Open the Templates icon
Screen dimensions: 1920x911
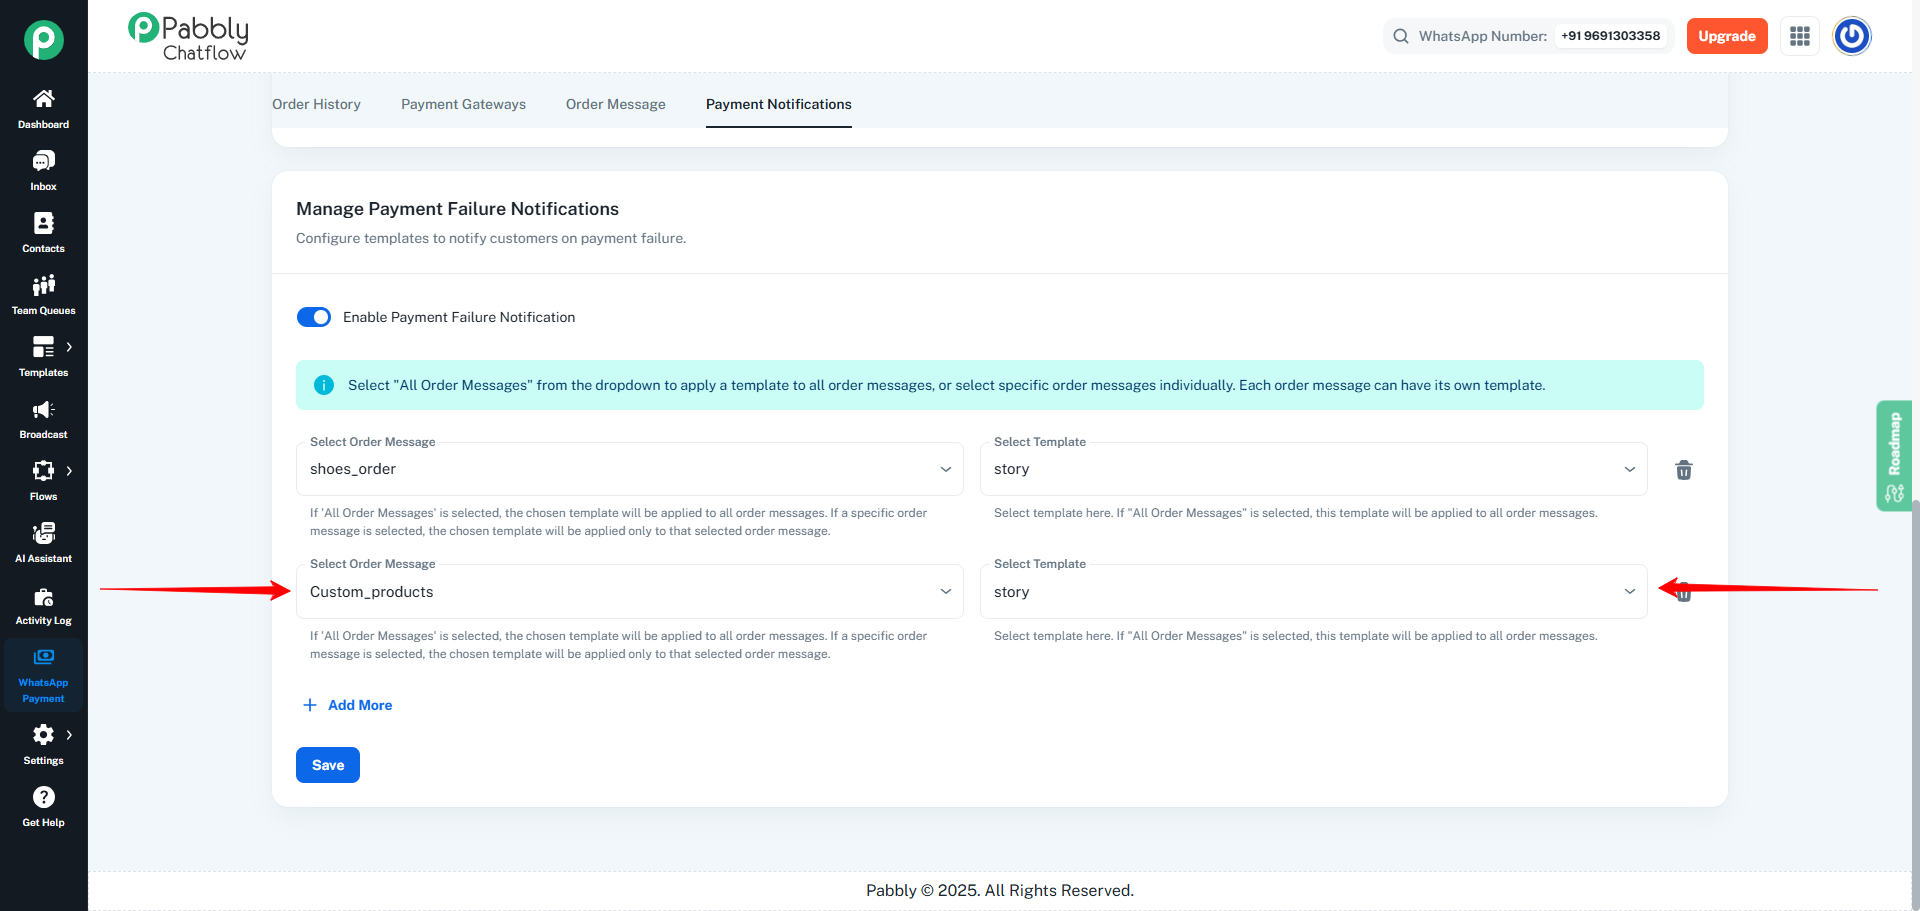[44, 347]
